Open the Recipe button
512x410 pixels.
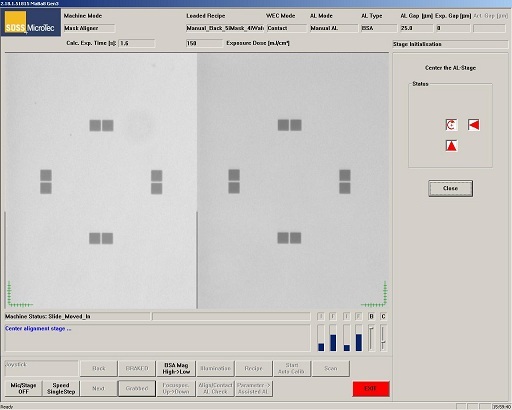tap(254, 368)
